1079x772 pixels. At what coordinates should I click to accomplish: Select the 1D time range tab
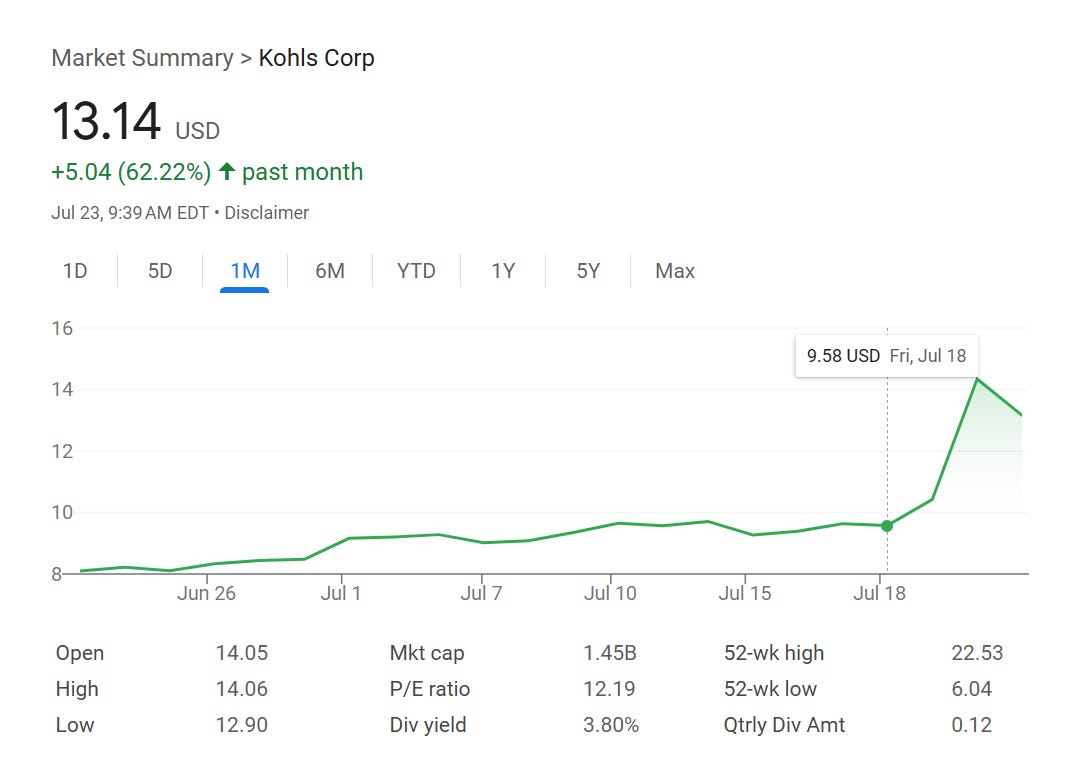75,271
